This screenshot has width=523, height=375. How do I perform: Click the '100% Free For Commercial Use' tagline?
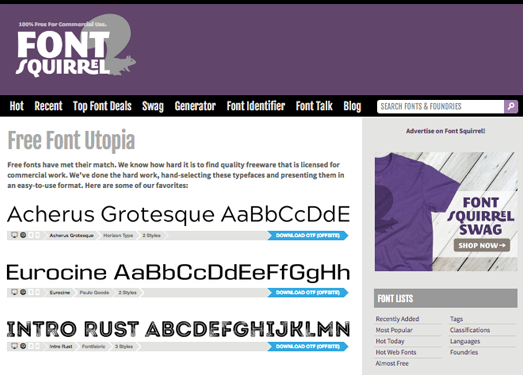point(62,24)
